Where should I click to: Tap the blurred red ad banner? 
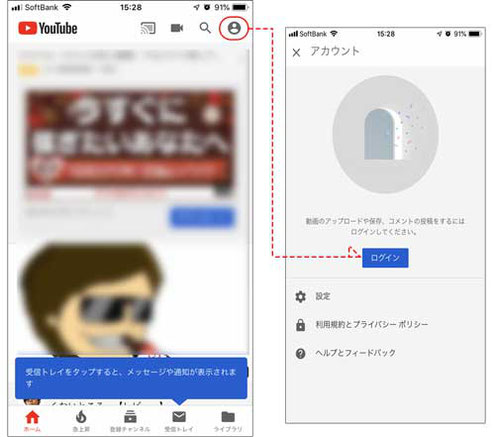pos(130,138)
